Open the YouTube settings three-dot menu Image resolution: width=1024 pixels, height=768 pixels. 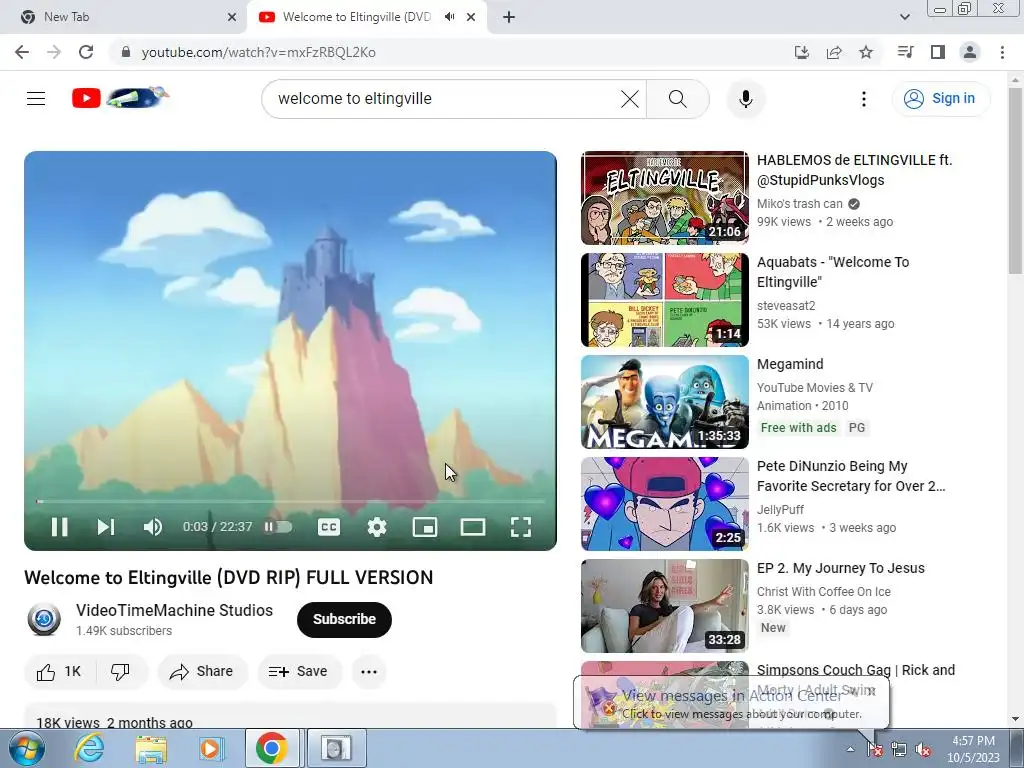pos(864,99)
